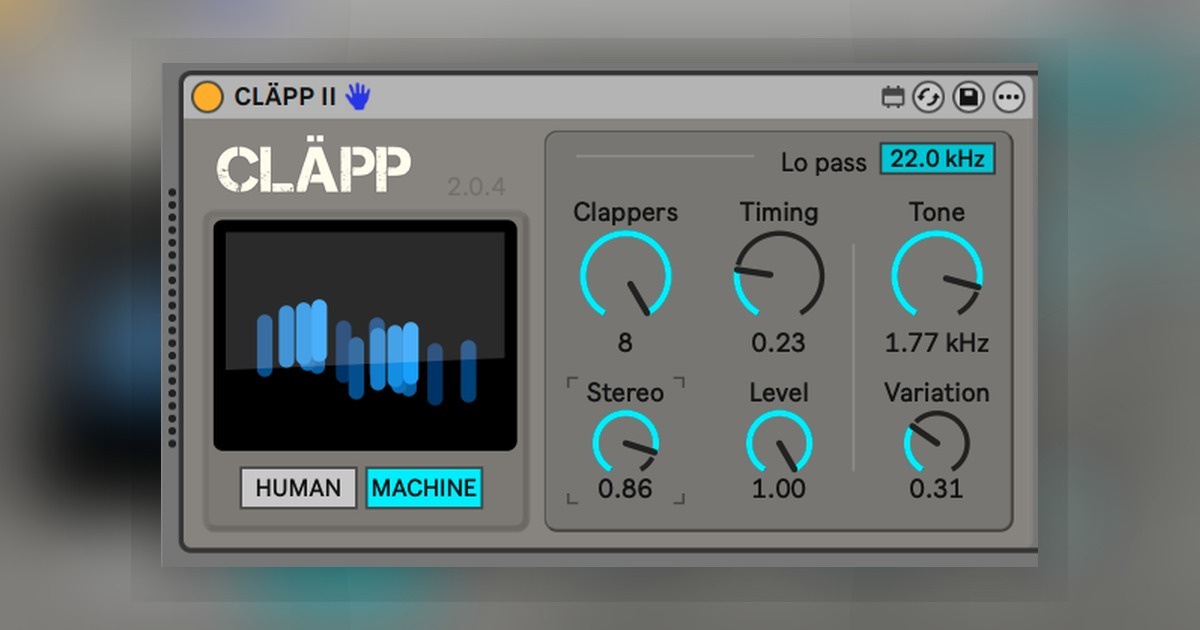Click the Clappers knob

(625, 275)
